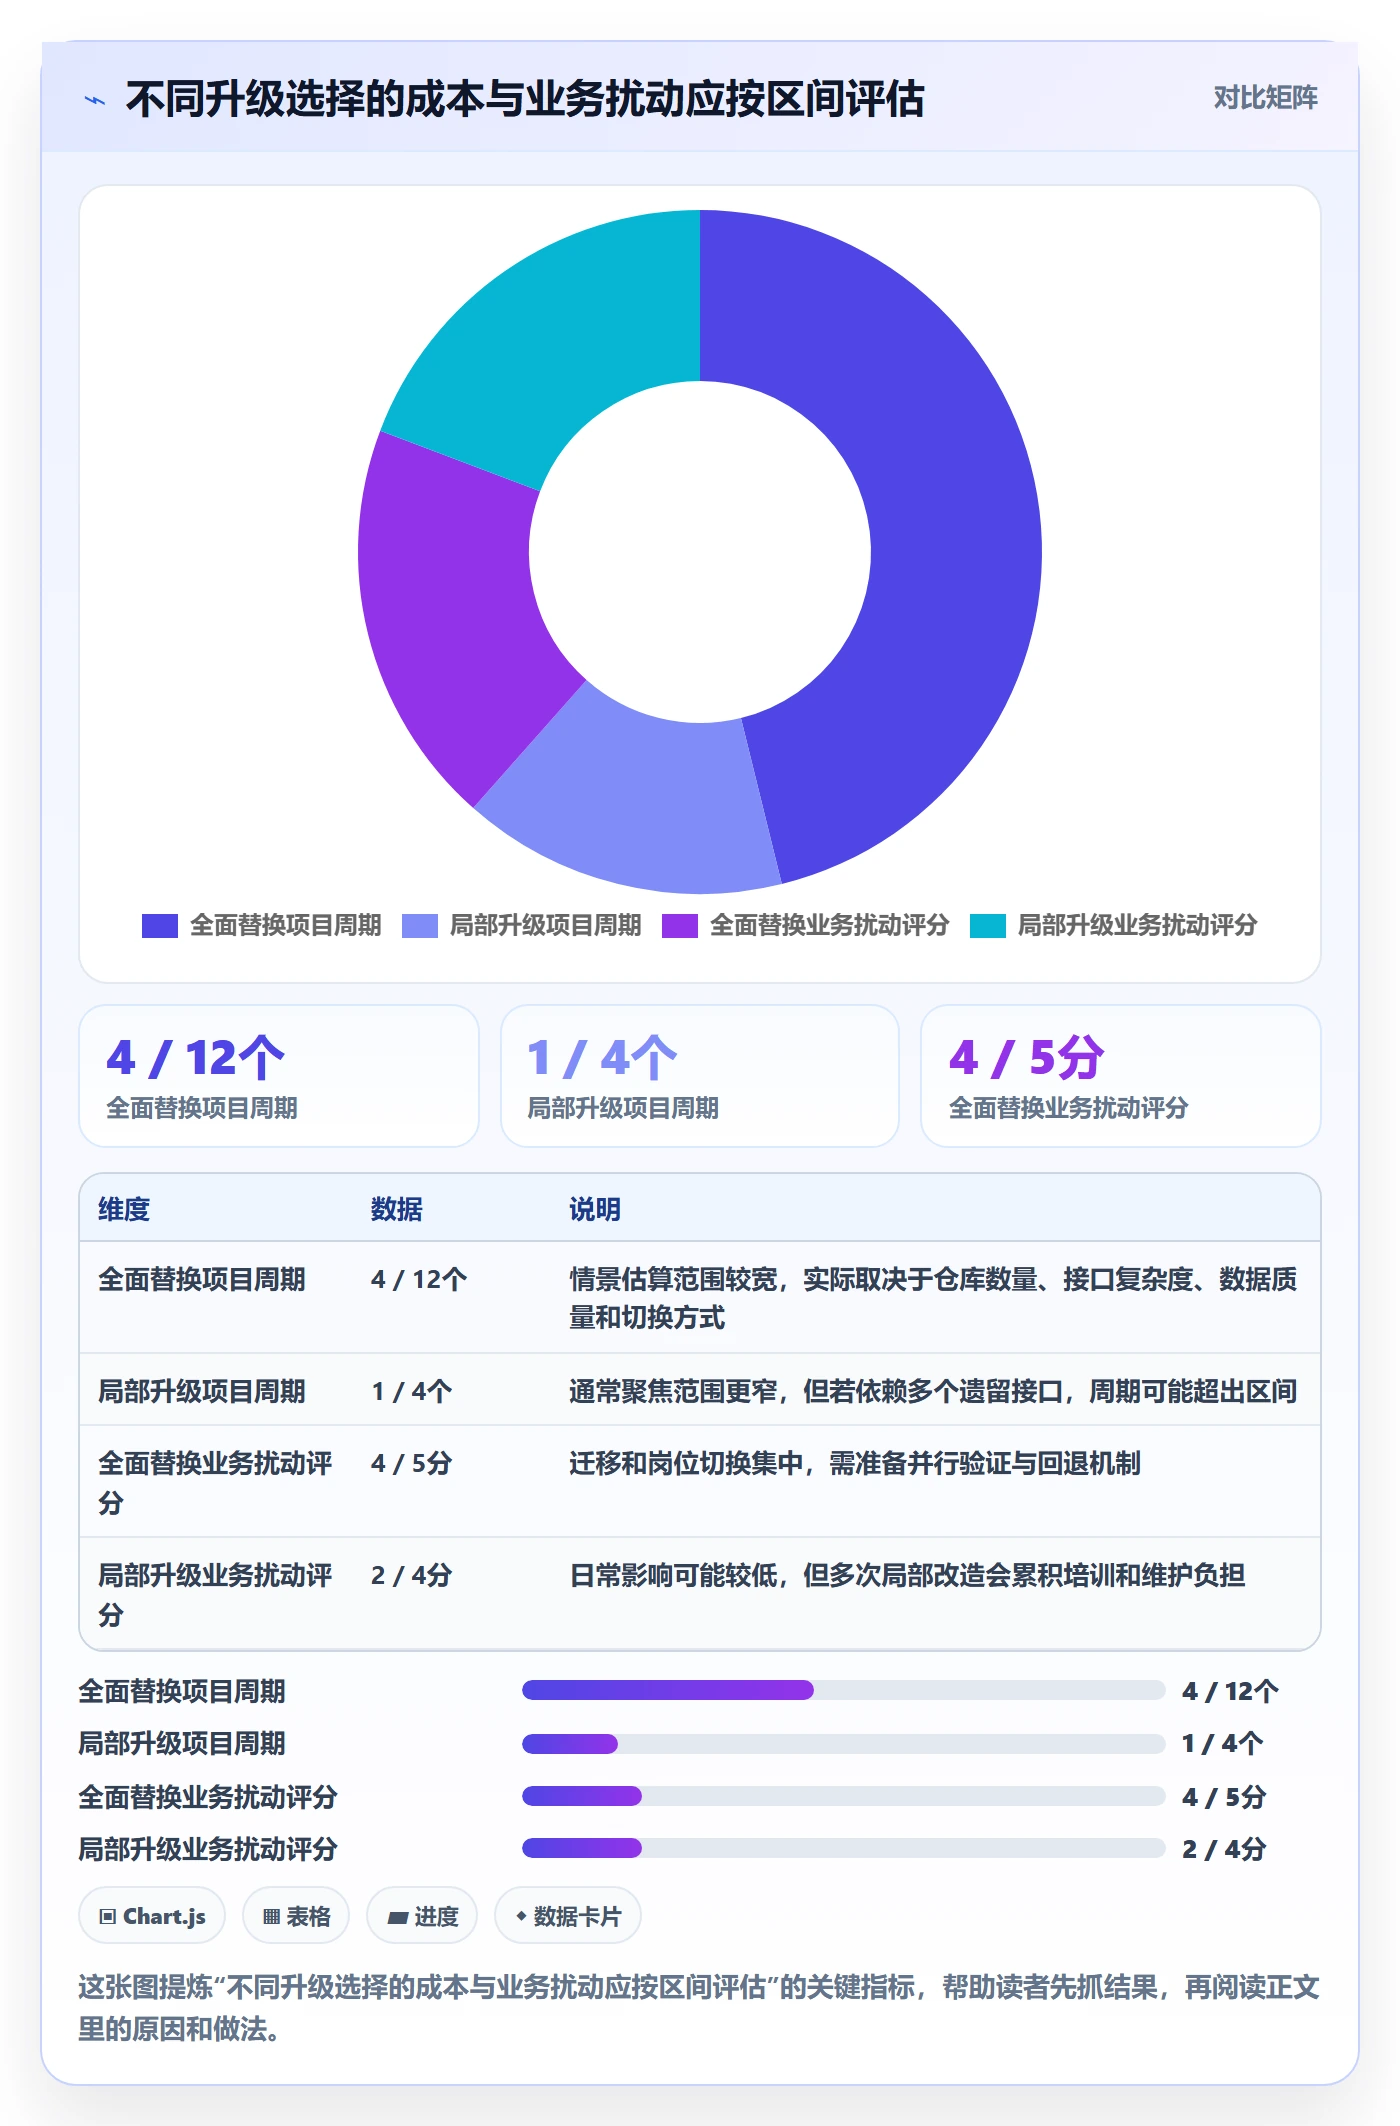Viewport: 1400px width, 2126px height.
Task: Click the light periwinkle donut segment
Action: tap(640, 800)
